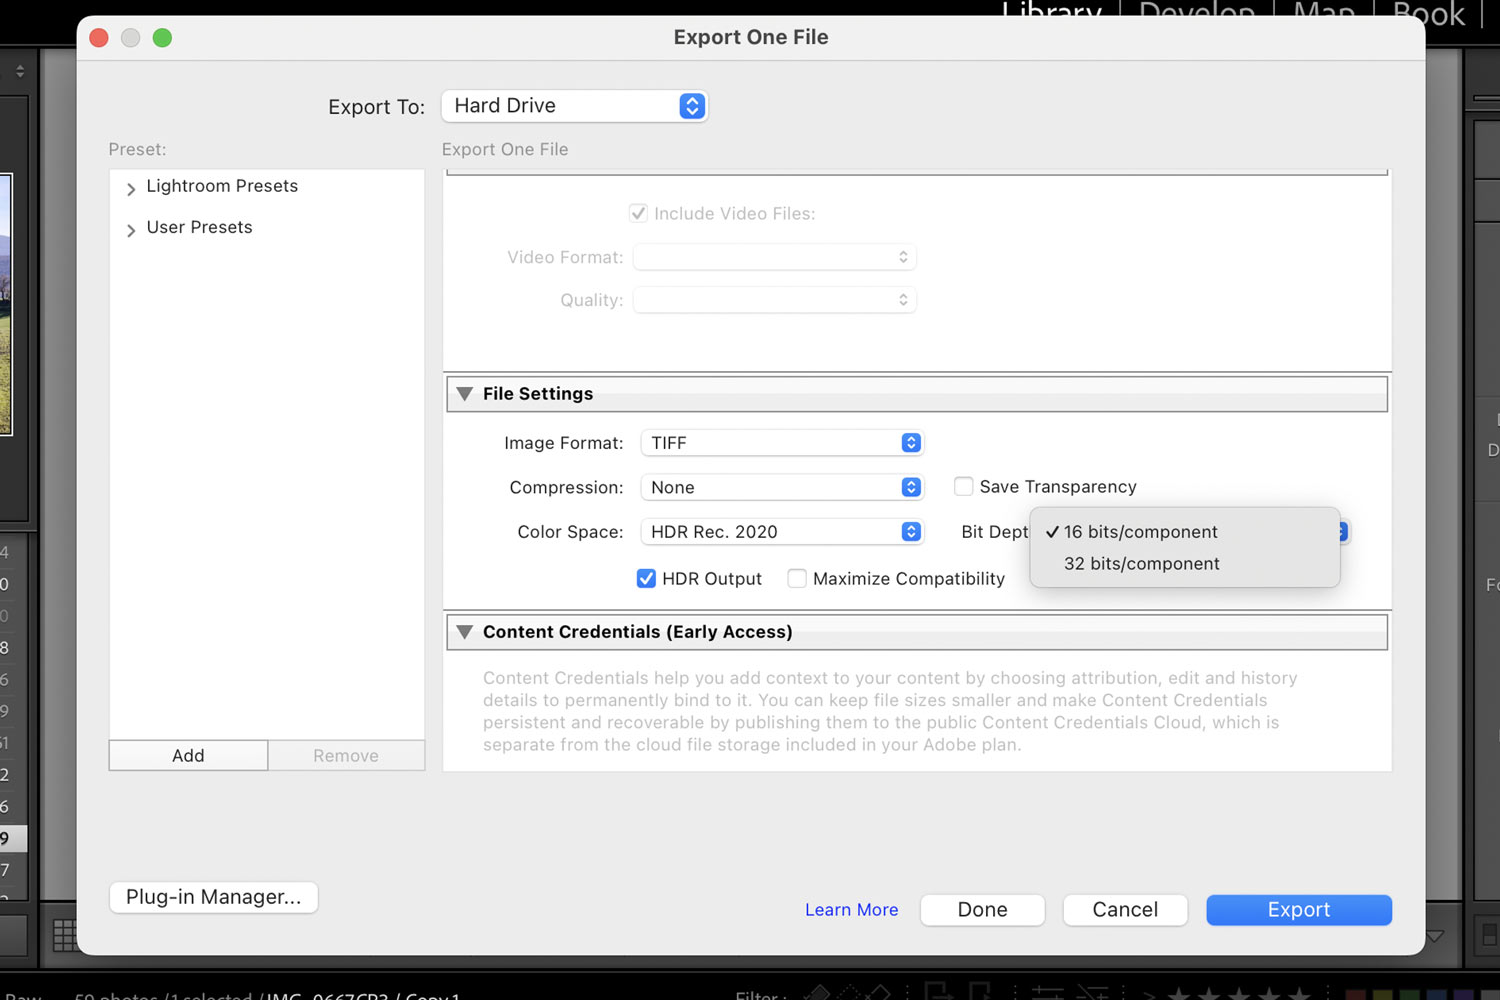
Task: Open the Image Format TIFF dropdown
Action: 781,443
